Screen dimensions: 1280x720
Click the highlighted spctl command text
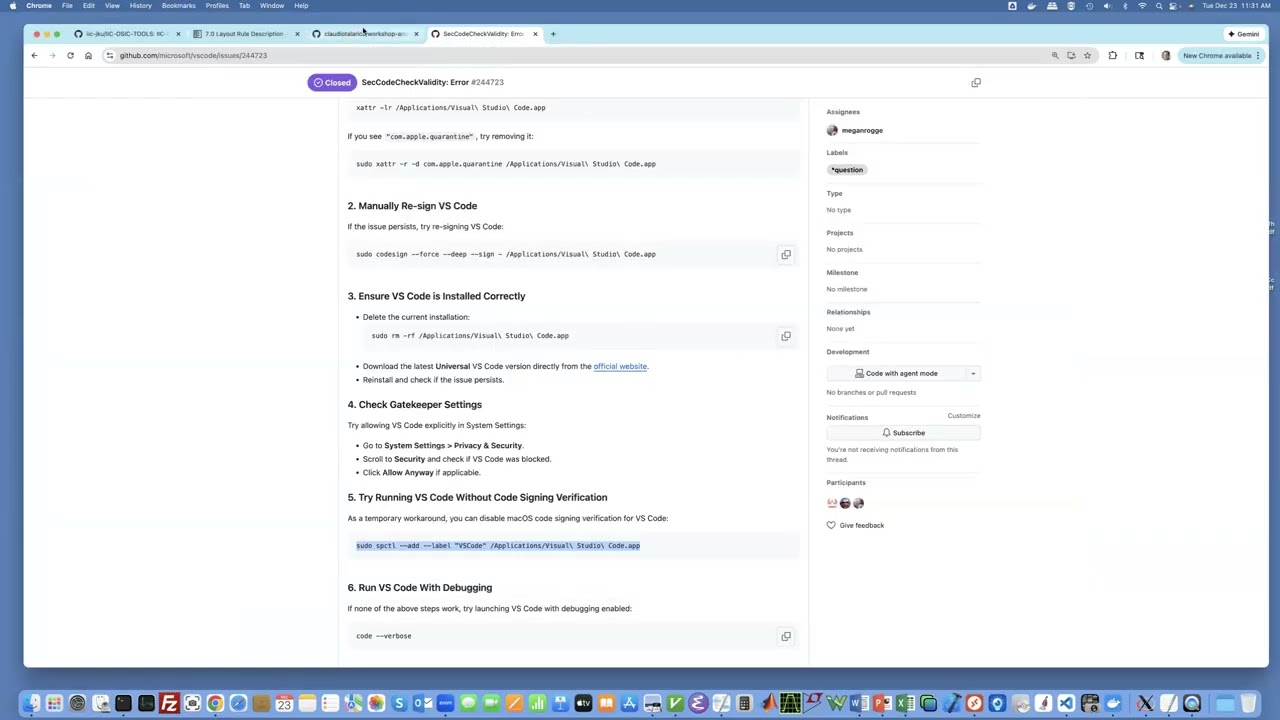pyautogui.click(x=498, y=546)
